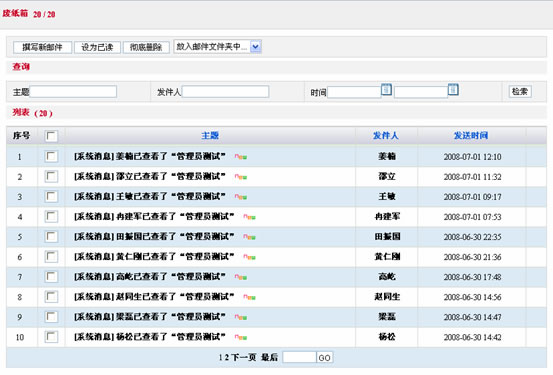Click the end time input field
This screenshot has width=553, height=375.
(421, 92)
